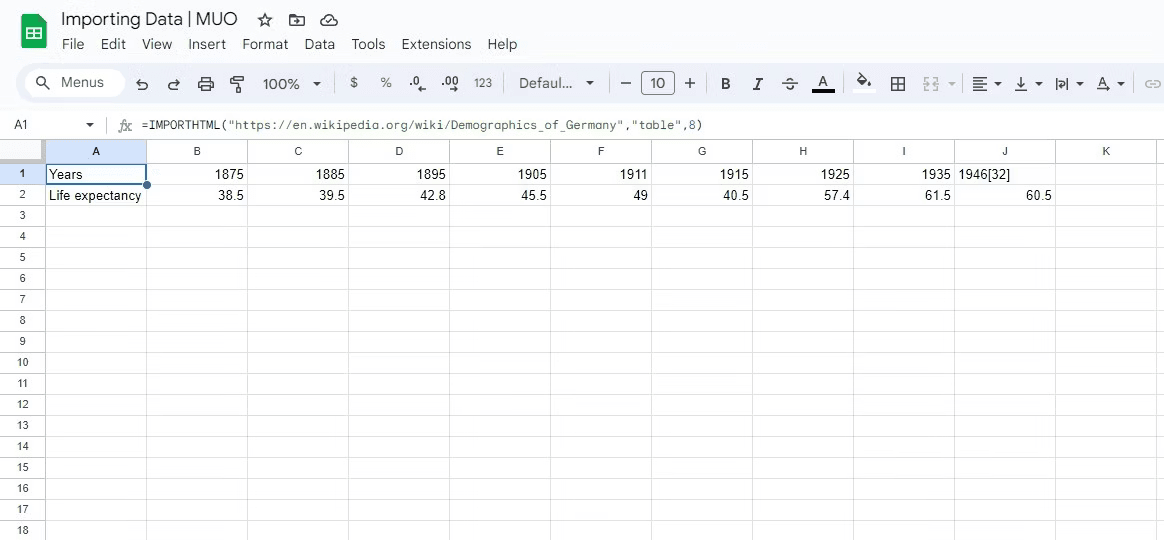The width and height of the screenshot is (1164, 540).
Task: Search the Menus box
Action: pyautogui.click(x=75, y=82)
